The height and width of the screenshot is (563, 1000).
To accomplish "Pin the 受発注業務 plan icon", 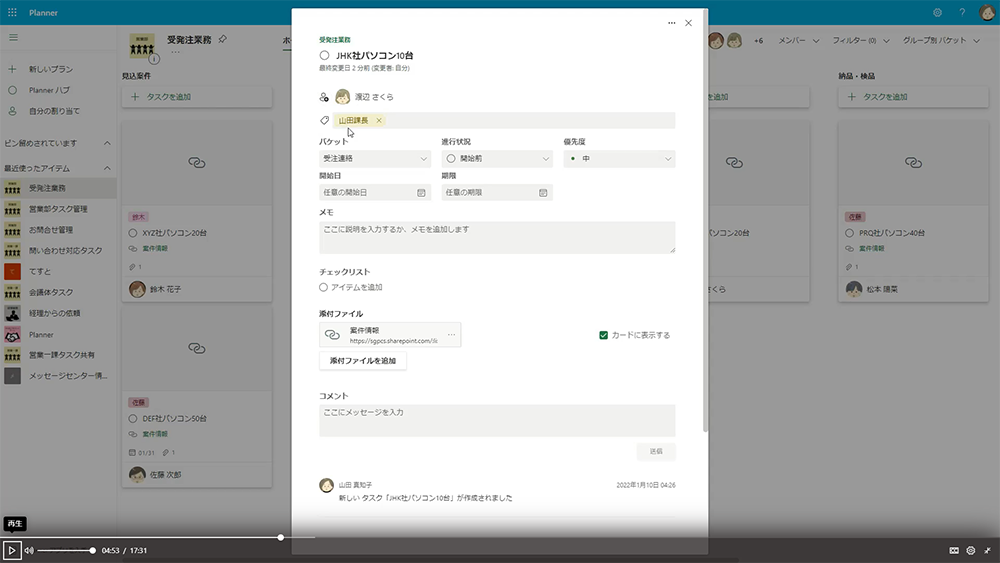I will pyautogui.click(x=223, y=40).
